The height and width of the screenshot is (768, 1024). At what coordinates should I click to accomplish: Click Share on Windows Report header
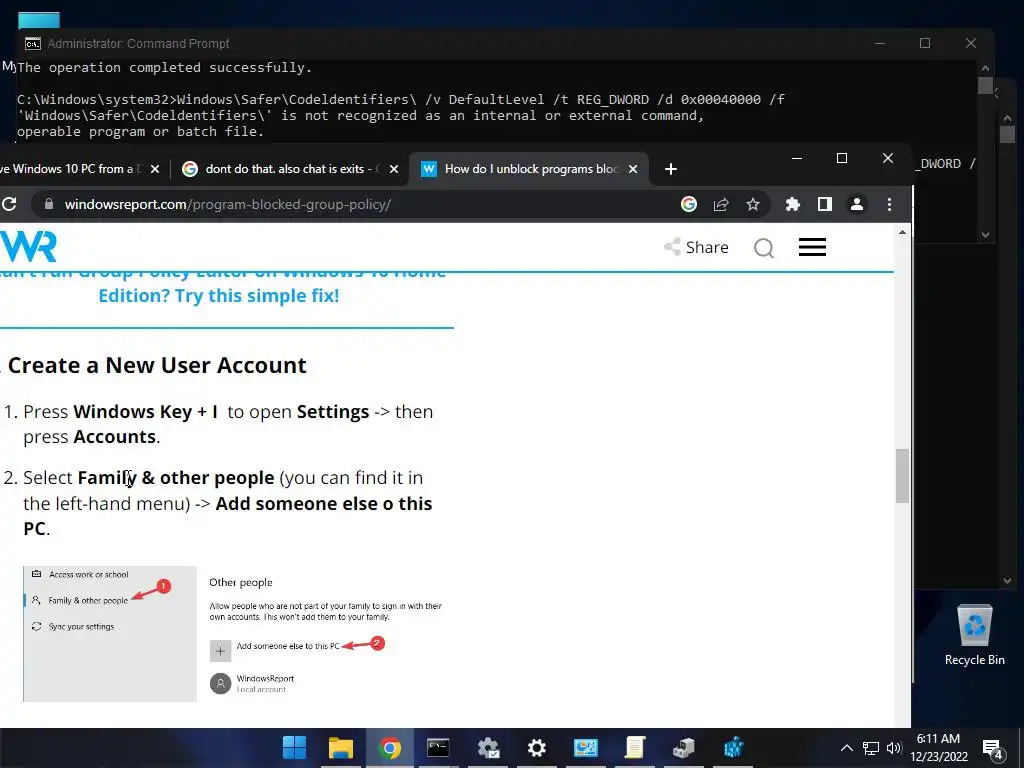point(696,248)
